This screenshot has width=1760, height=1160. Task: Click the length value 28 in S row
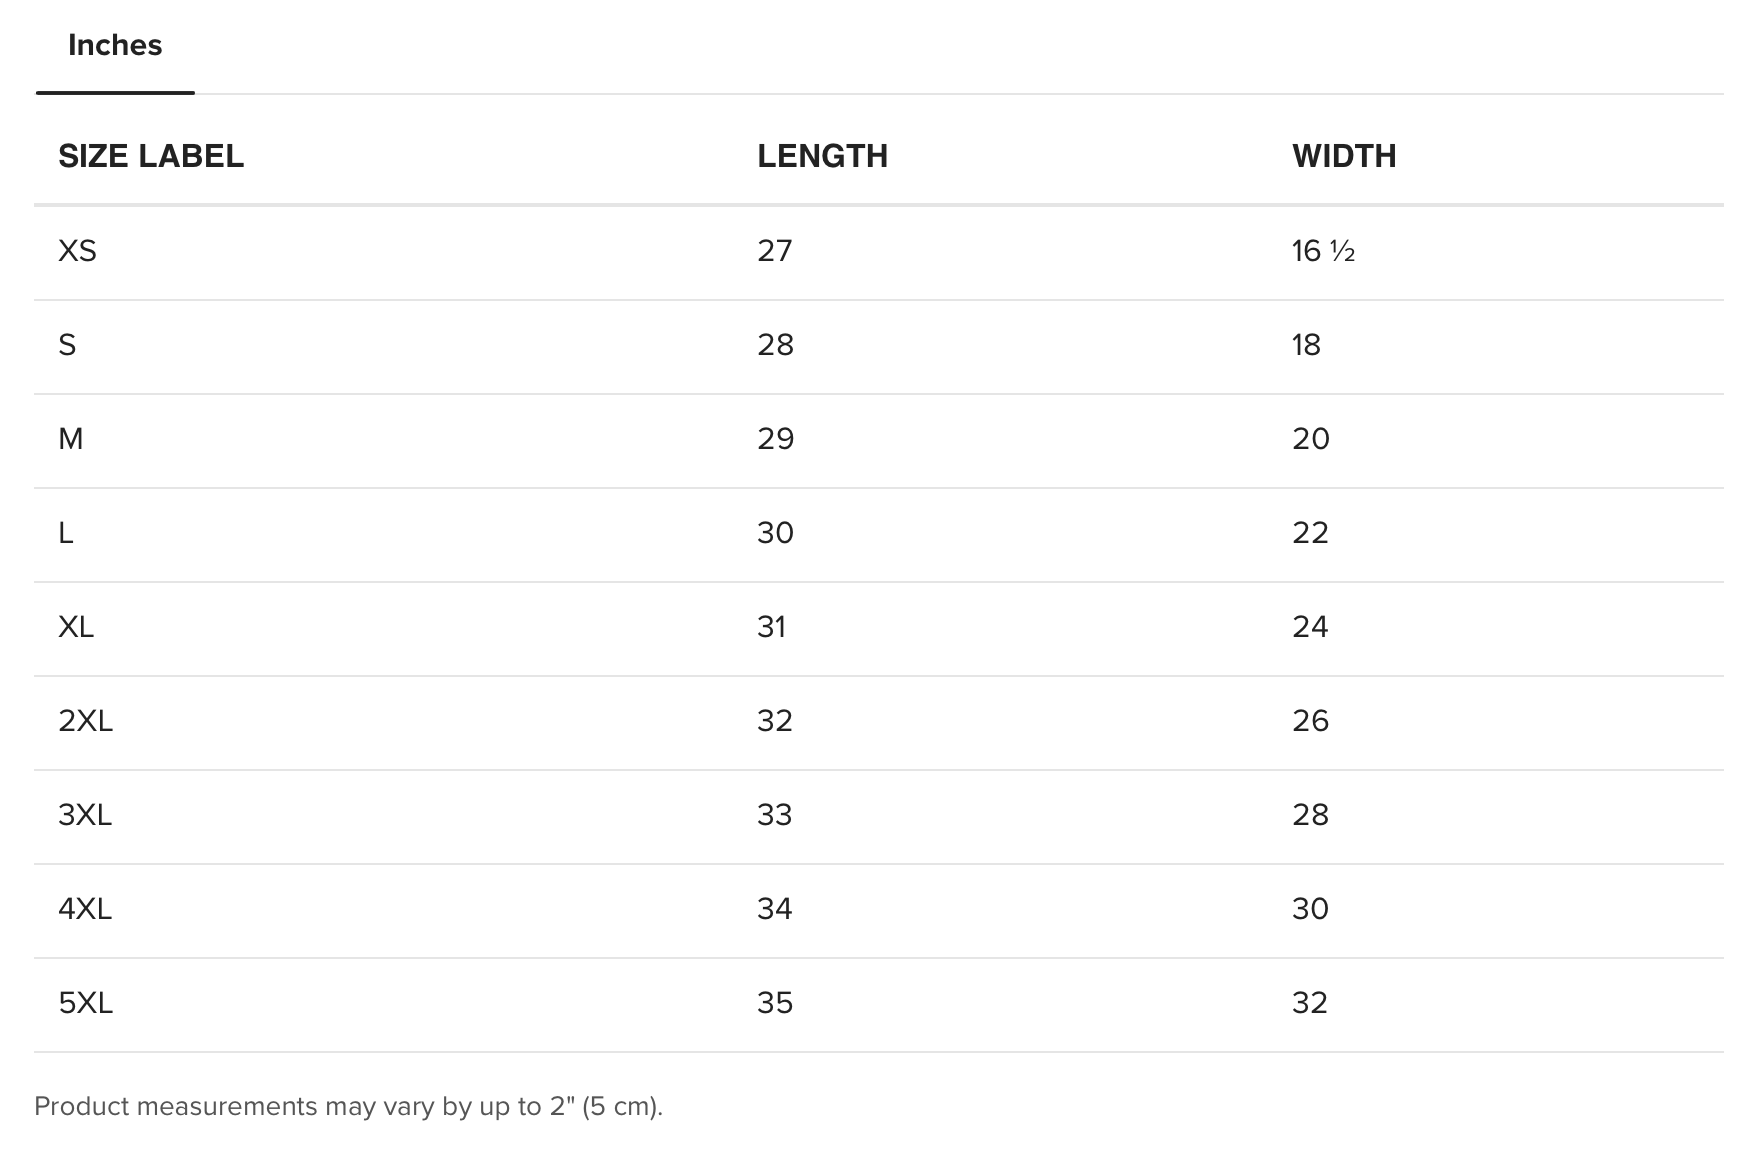[775, 345]
